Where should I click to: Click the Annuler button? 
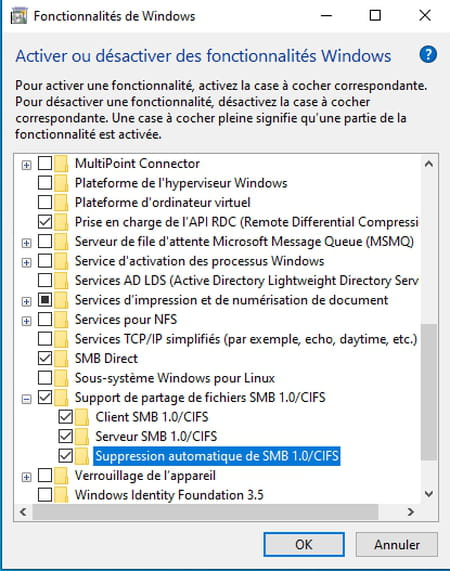(397, 544)
